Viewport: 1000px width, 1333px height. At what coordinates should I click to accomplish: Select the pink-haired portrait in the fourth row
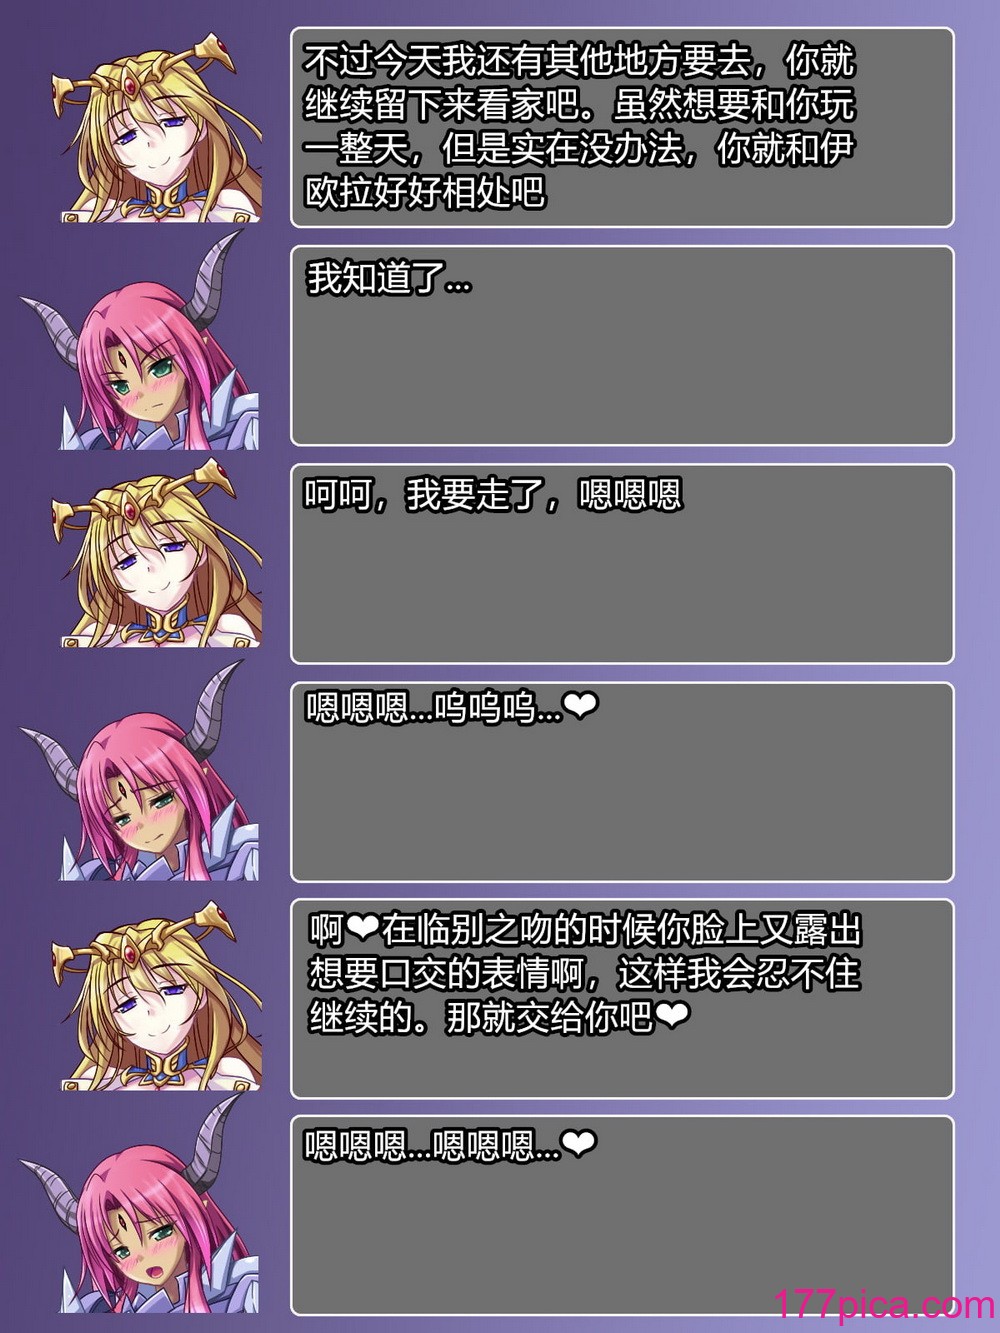(140, 775)
